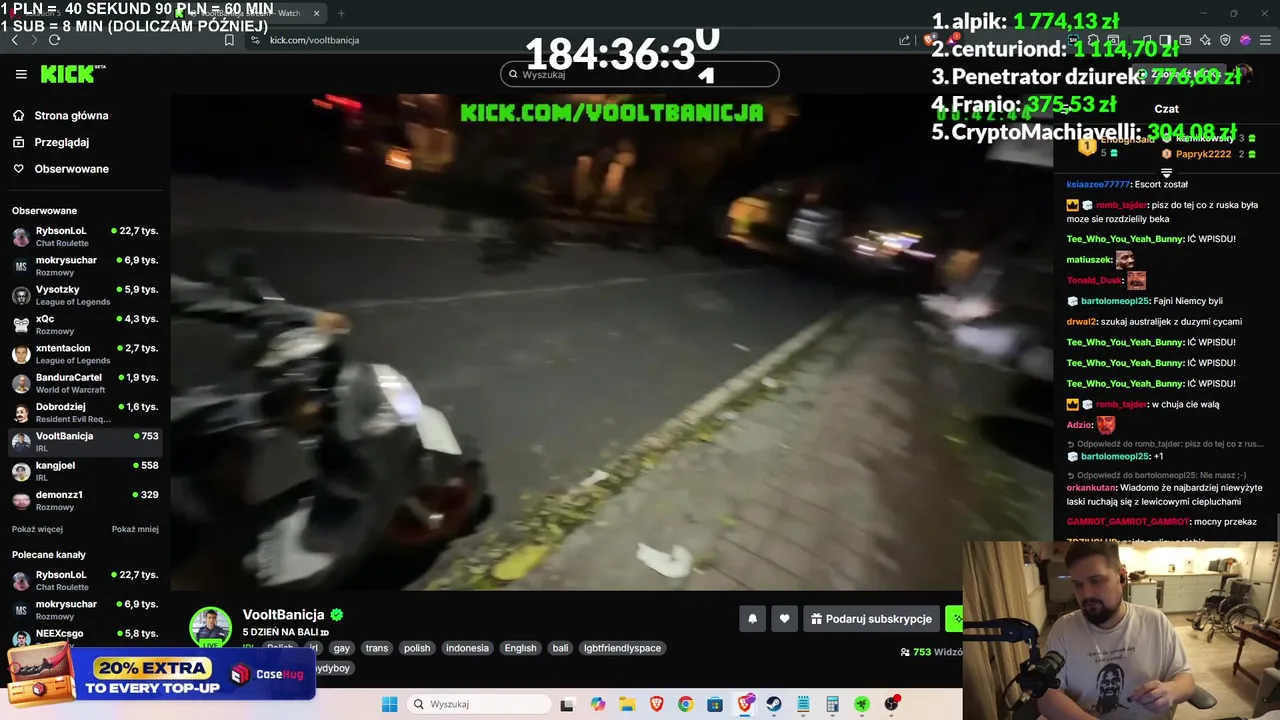Go to Strona główna
1280x720 pixels.
point(71,115)
